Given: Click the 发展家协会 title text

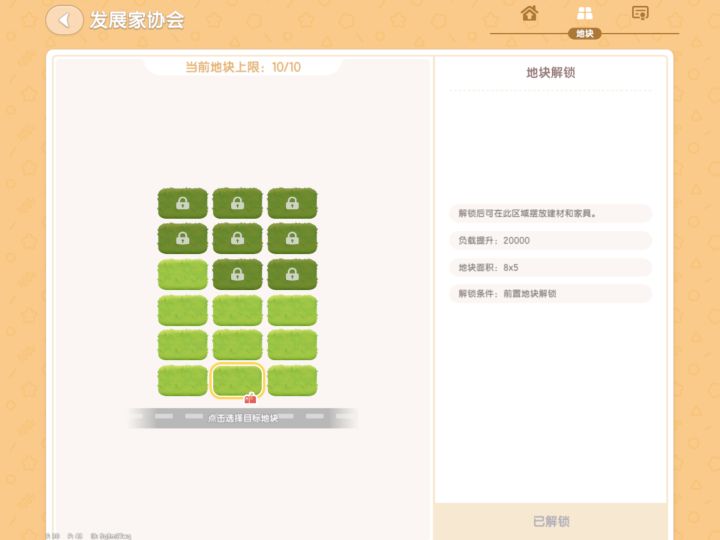Looking at the screenshot, I should point(137,20).
